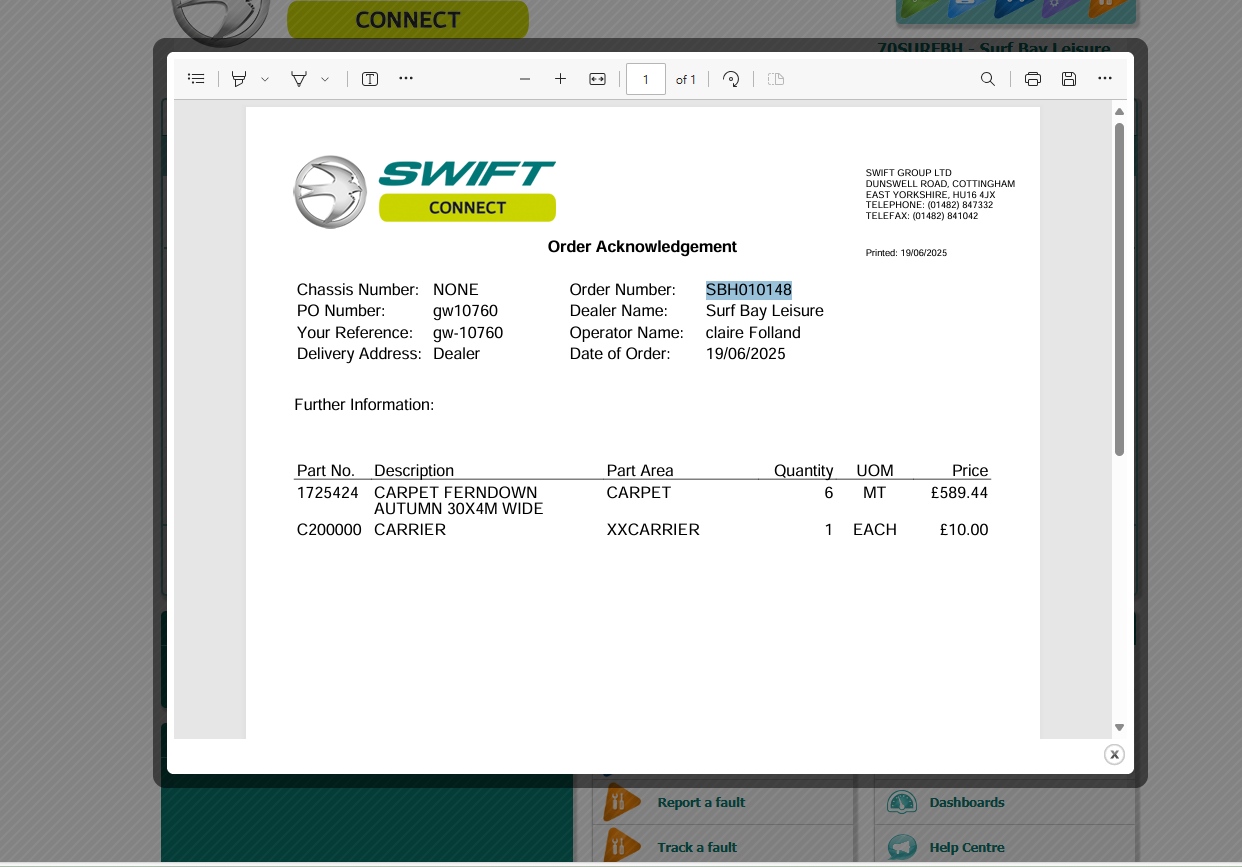This screenshot has width=1242, height=867.
Task: Click Your Reference value gw-10760
Action: tap(468, 333)
